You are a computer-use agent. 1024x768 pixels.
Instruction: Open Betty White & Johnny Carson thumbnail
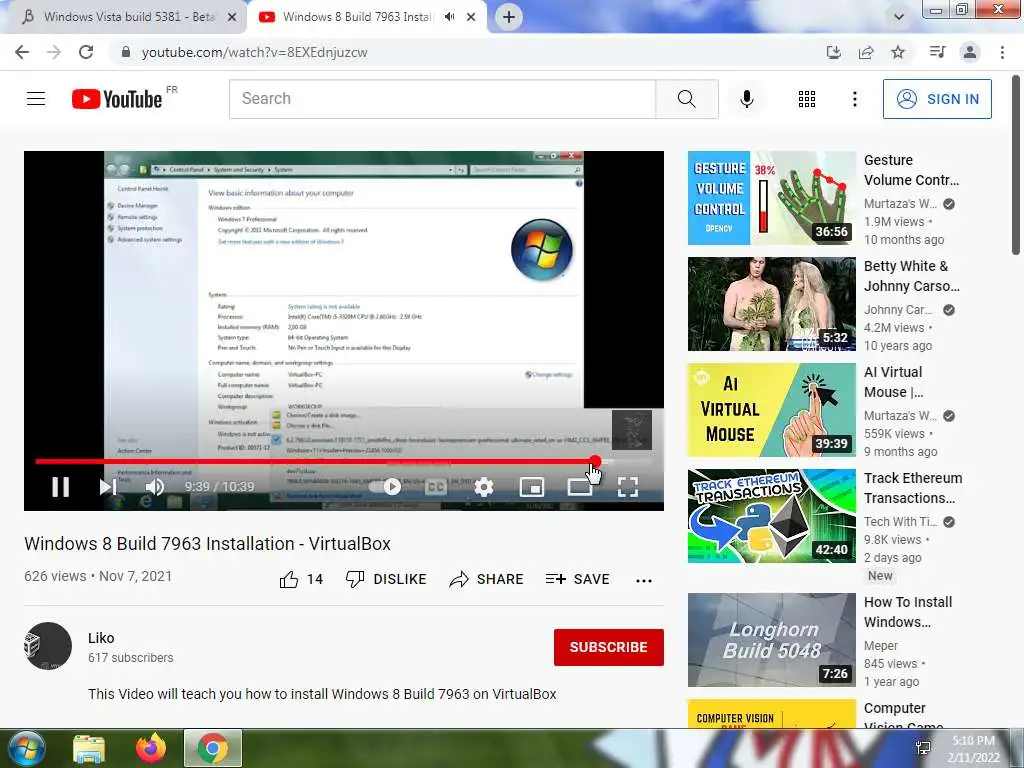(x=771, y=304)
